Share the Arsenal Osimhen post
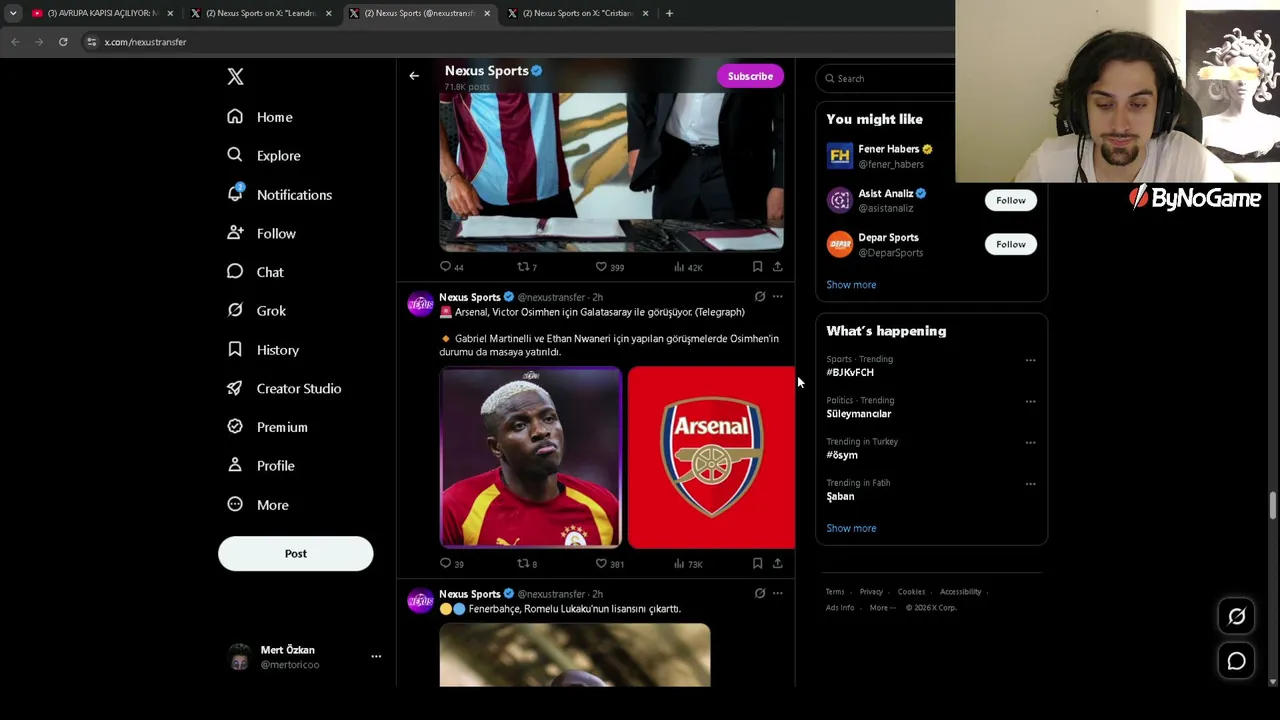This screenshot has width=1280, height=720. click(x=777, y=564)
